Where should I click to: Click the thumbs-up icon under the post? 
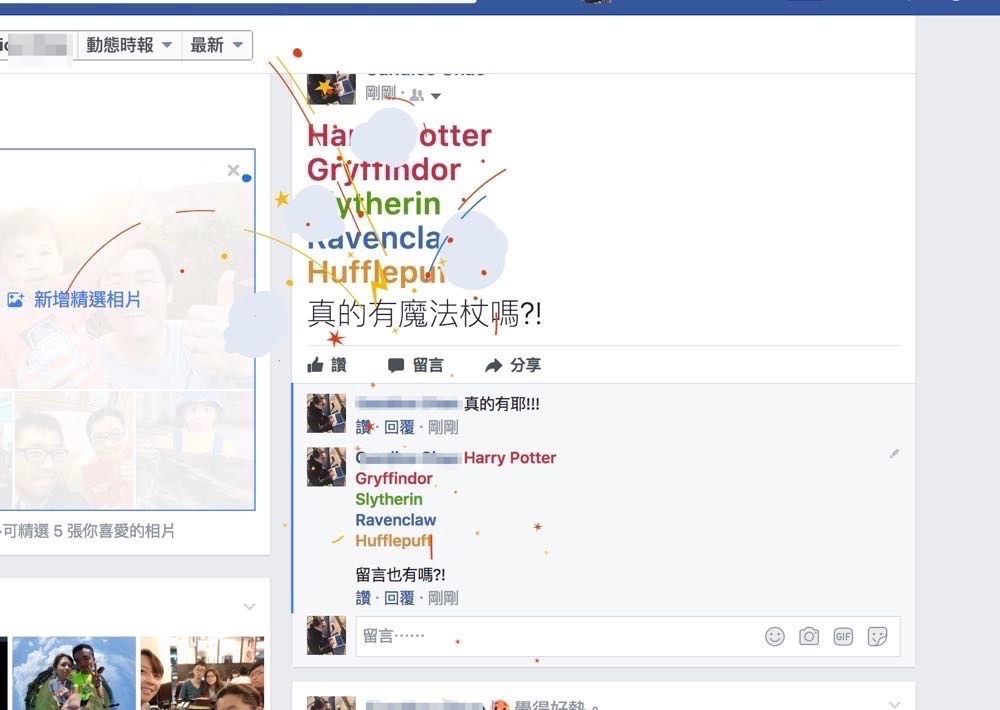pos(316,365)
